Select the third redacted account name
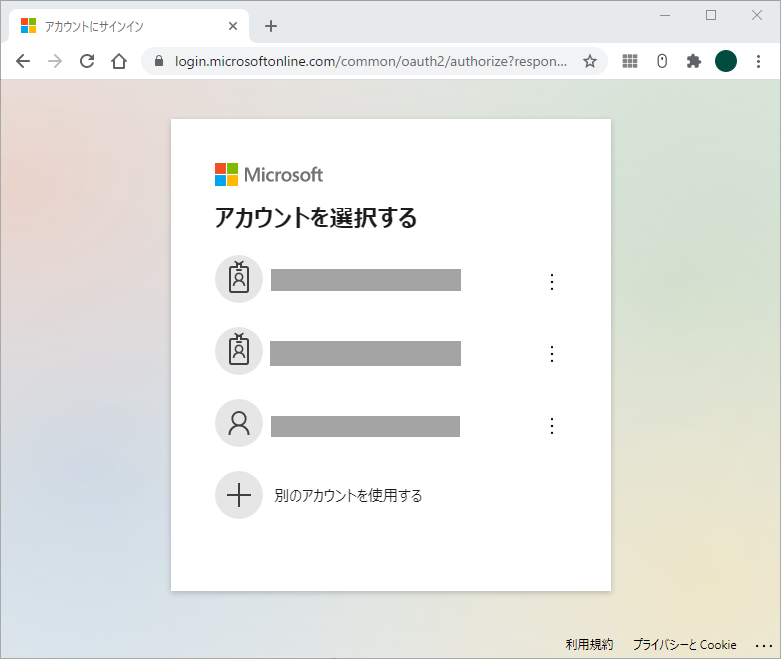This screenshot has width=781, height=659. click(x=365, y=426)
